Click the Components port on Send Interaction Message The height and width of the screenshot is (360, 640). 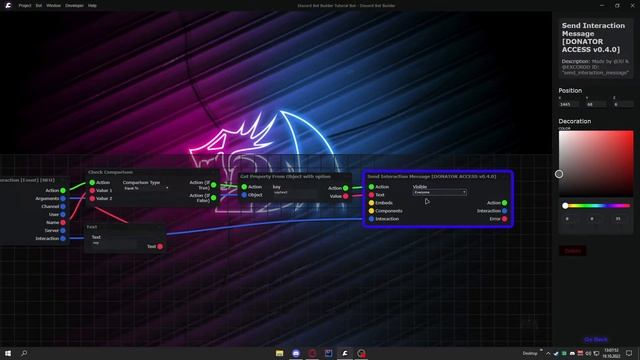point(371,211)
